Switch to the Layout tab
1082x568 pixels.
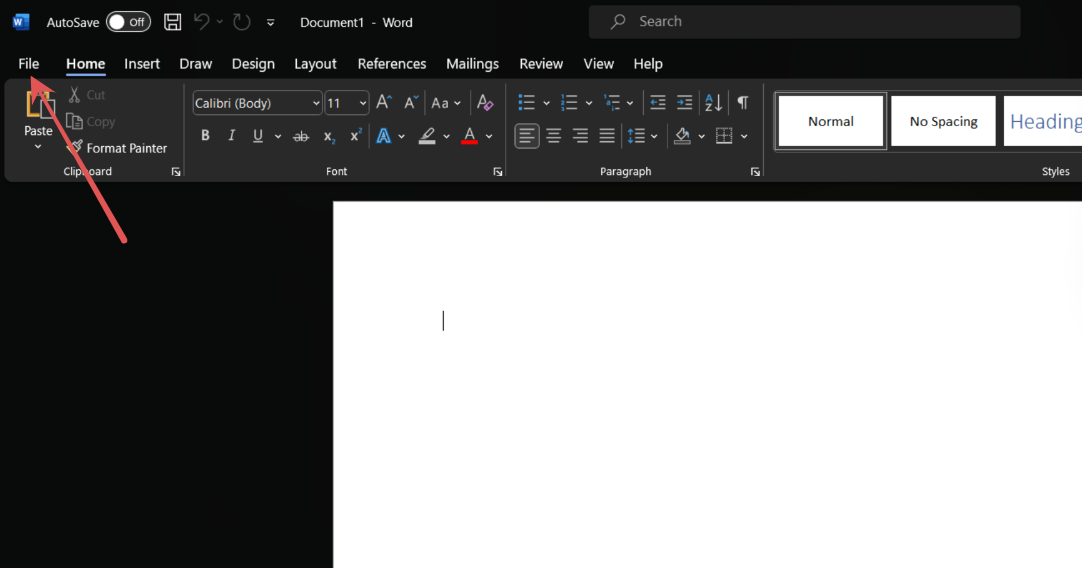(x=315, y=63)
